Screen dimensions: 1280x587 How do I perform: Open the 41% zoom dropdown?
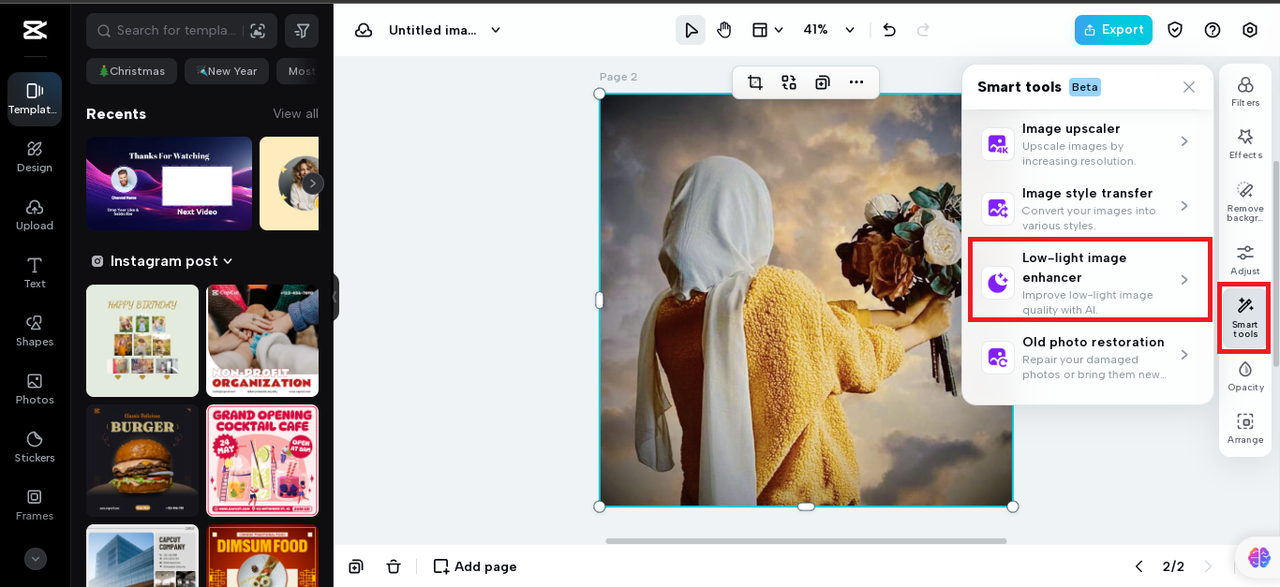(x=830, y=30)
